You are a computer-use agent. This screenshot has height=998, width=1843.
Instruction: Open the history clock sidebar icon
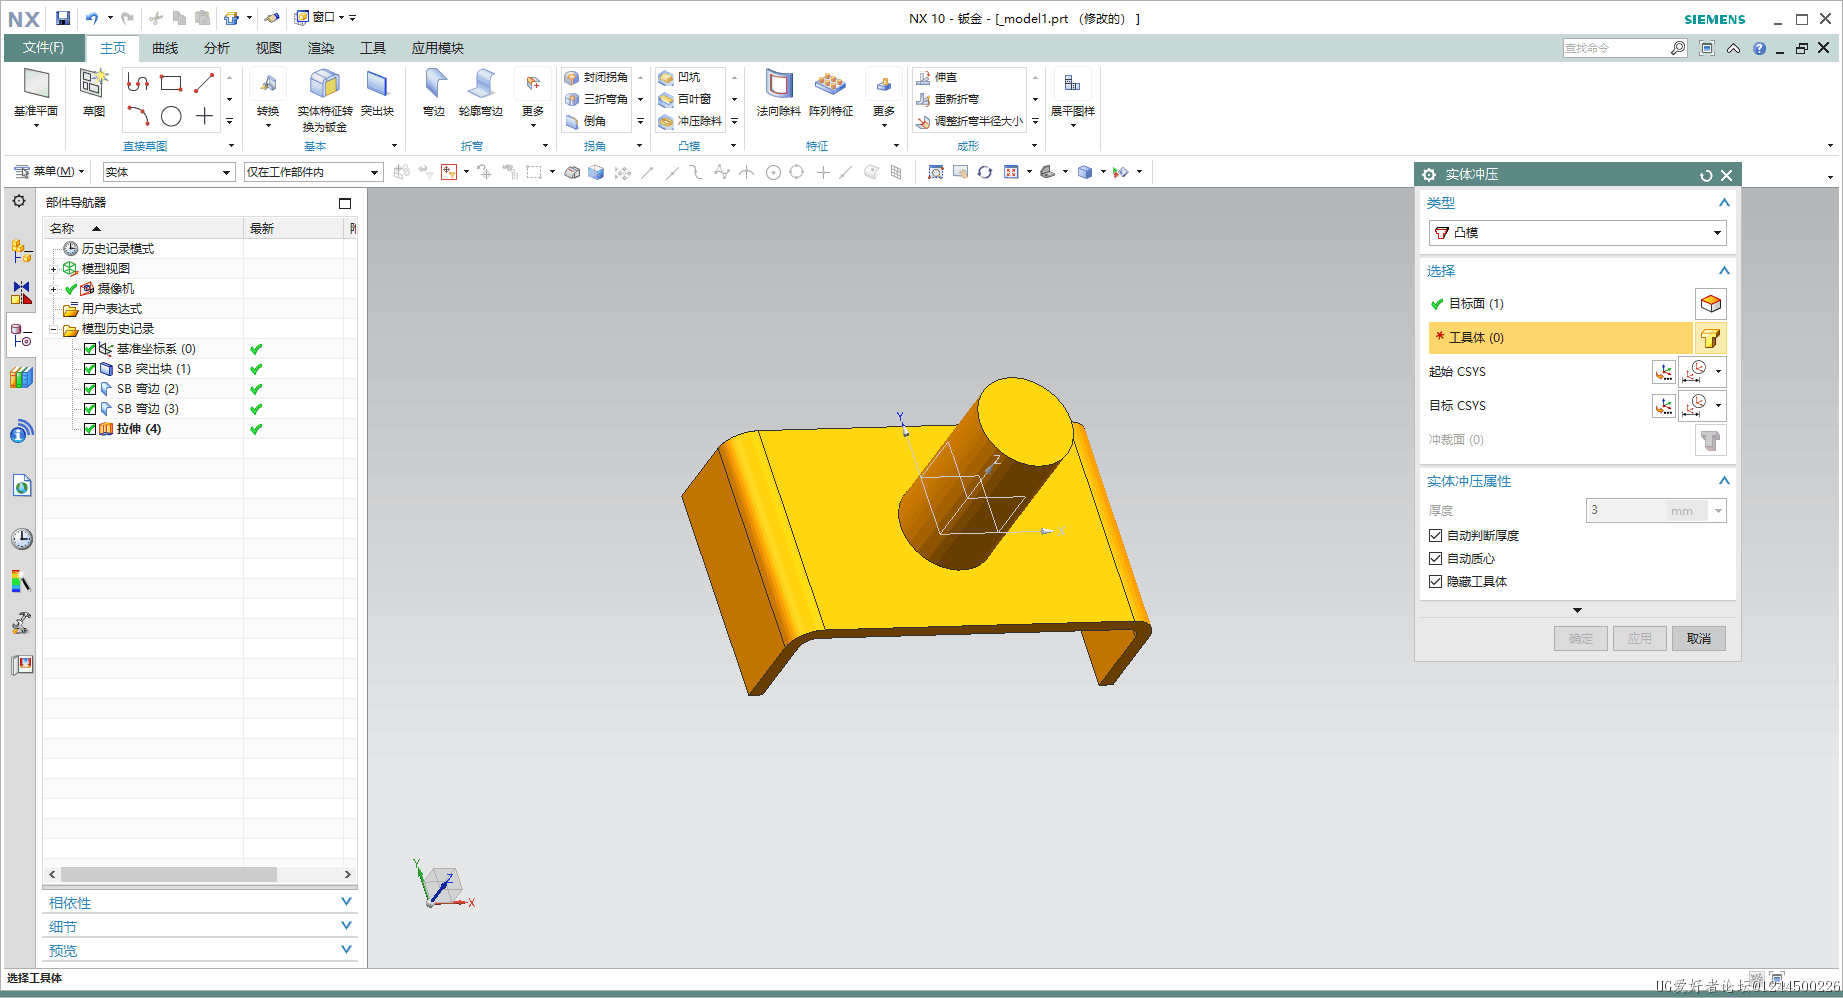22,539
